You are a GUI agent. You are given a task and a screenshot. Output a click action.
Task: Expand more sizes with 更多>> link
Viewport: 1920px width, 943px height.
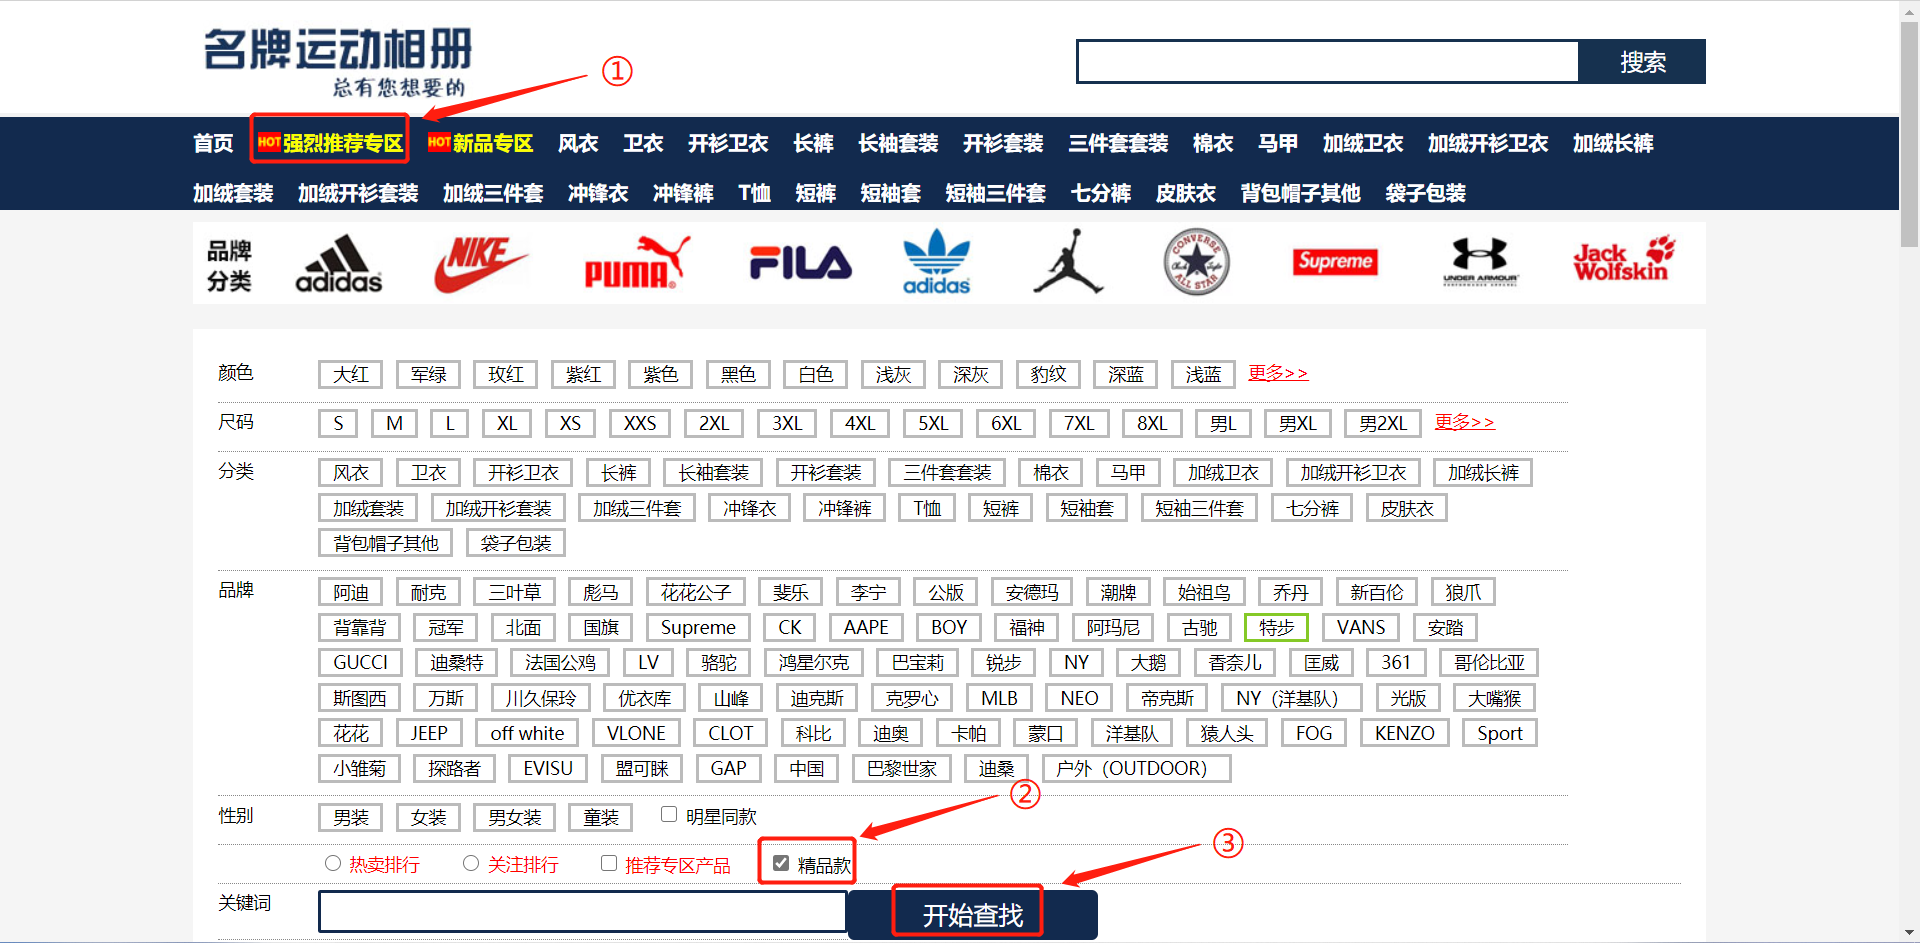point(1464,422)
